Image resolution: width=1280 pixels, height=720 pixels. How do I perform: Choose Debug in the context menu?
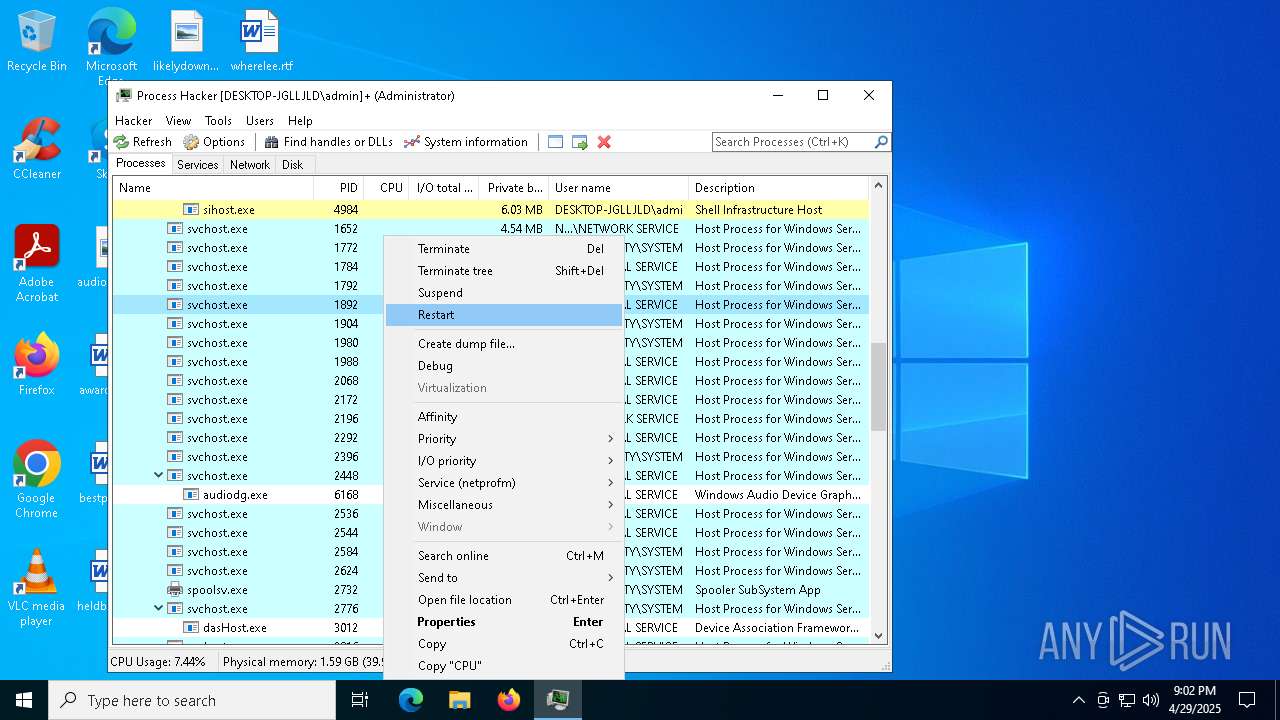click(x=504, y=366)
